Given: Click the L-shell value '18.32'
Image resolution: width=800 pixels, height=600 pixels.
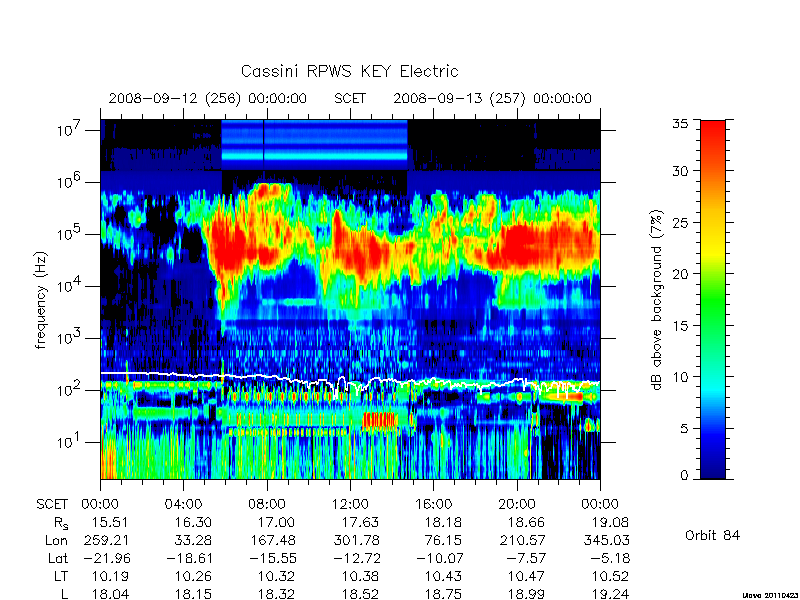Looking at the screenshot, I should 277,594.
